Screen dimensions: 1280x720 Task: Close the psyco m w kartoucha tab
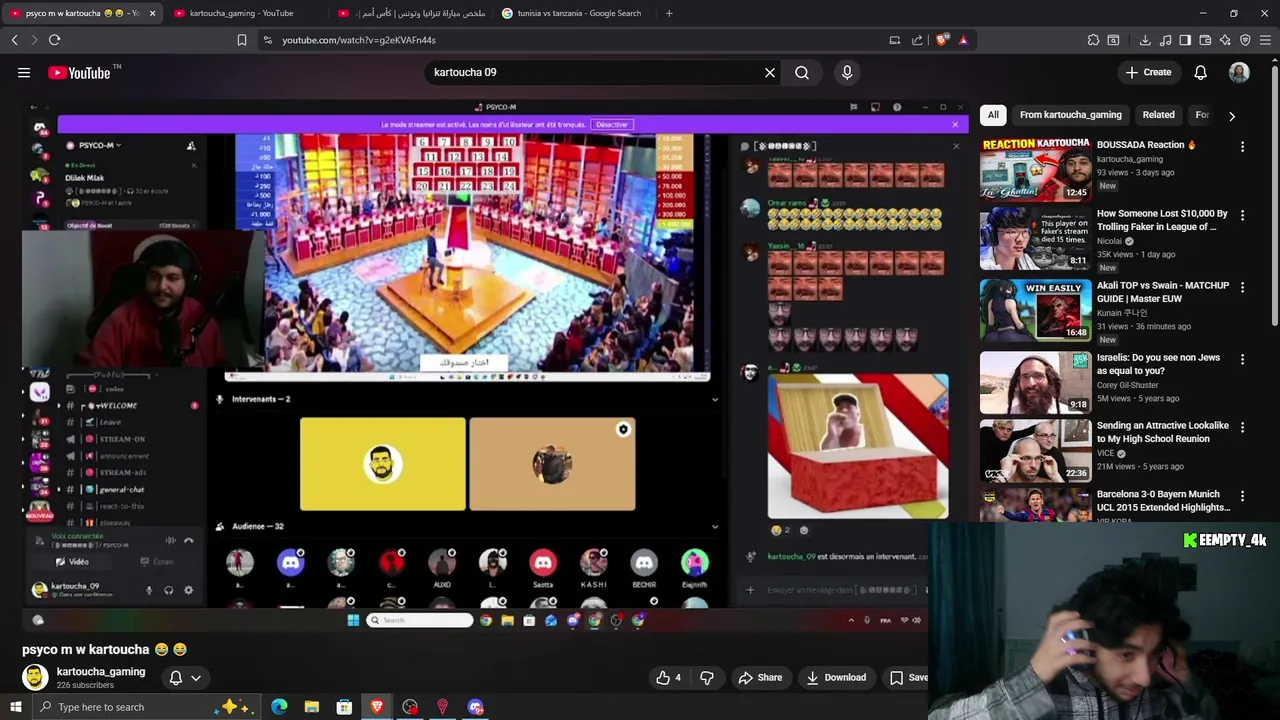[x=152, y=13]
